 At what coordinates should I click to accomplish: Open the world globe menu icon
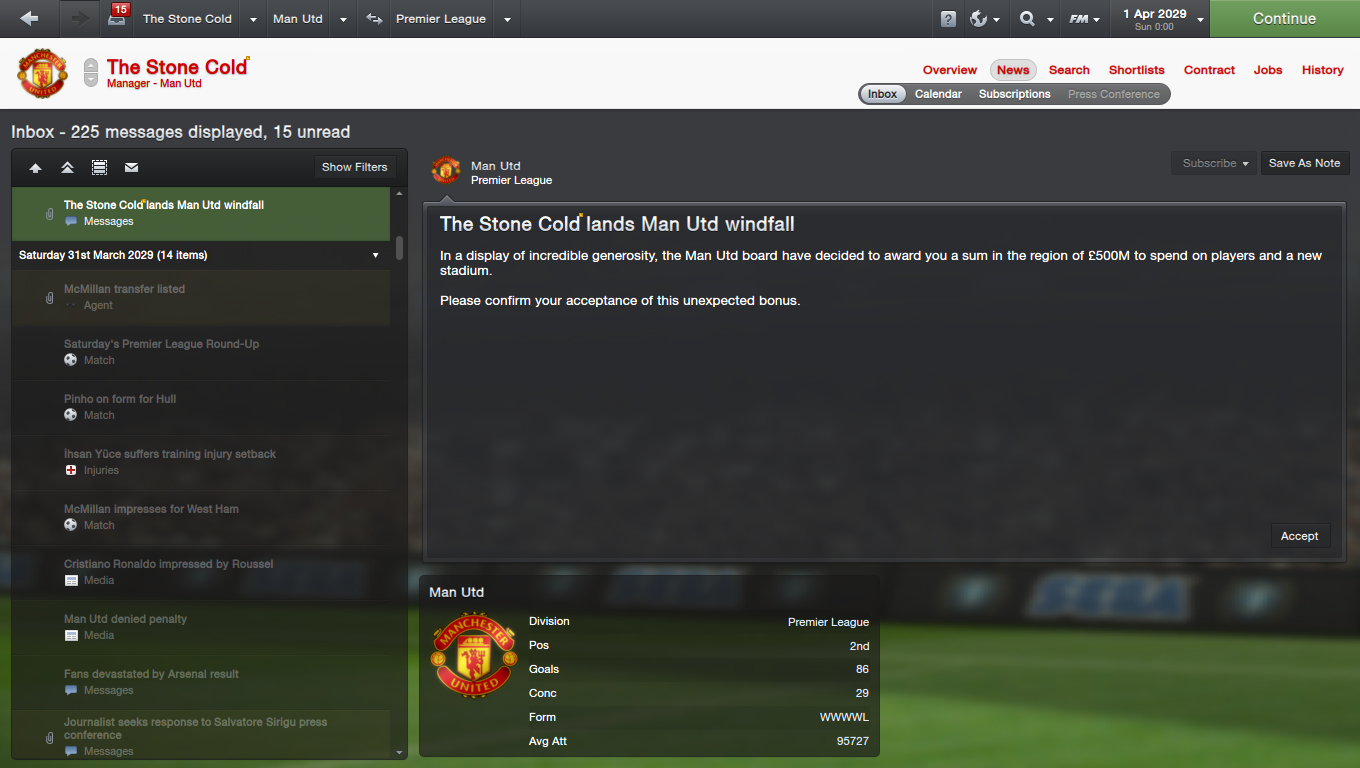(x=979, y=19)
